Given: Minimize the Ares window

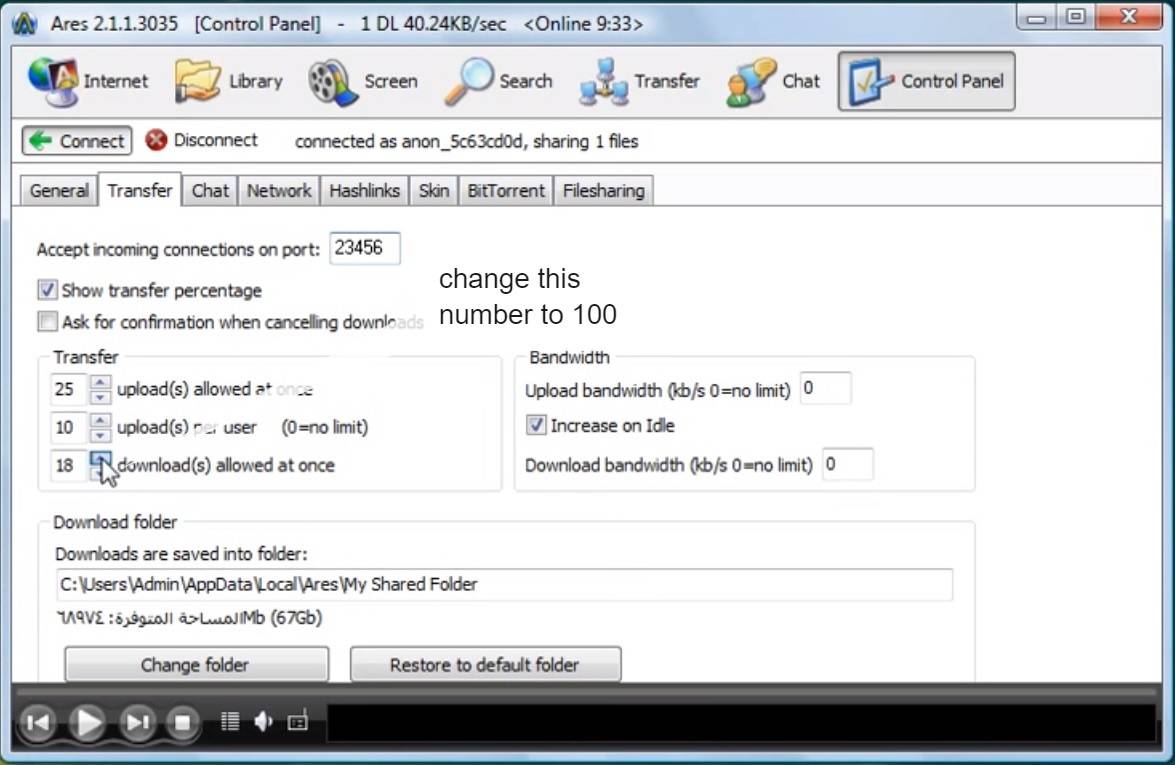Looking at the screenshot, I should click(x=1036, y=17).
